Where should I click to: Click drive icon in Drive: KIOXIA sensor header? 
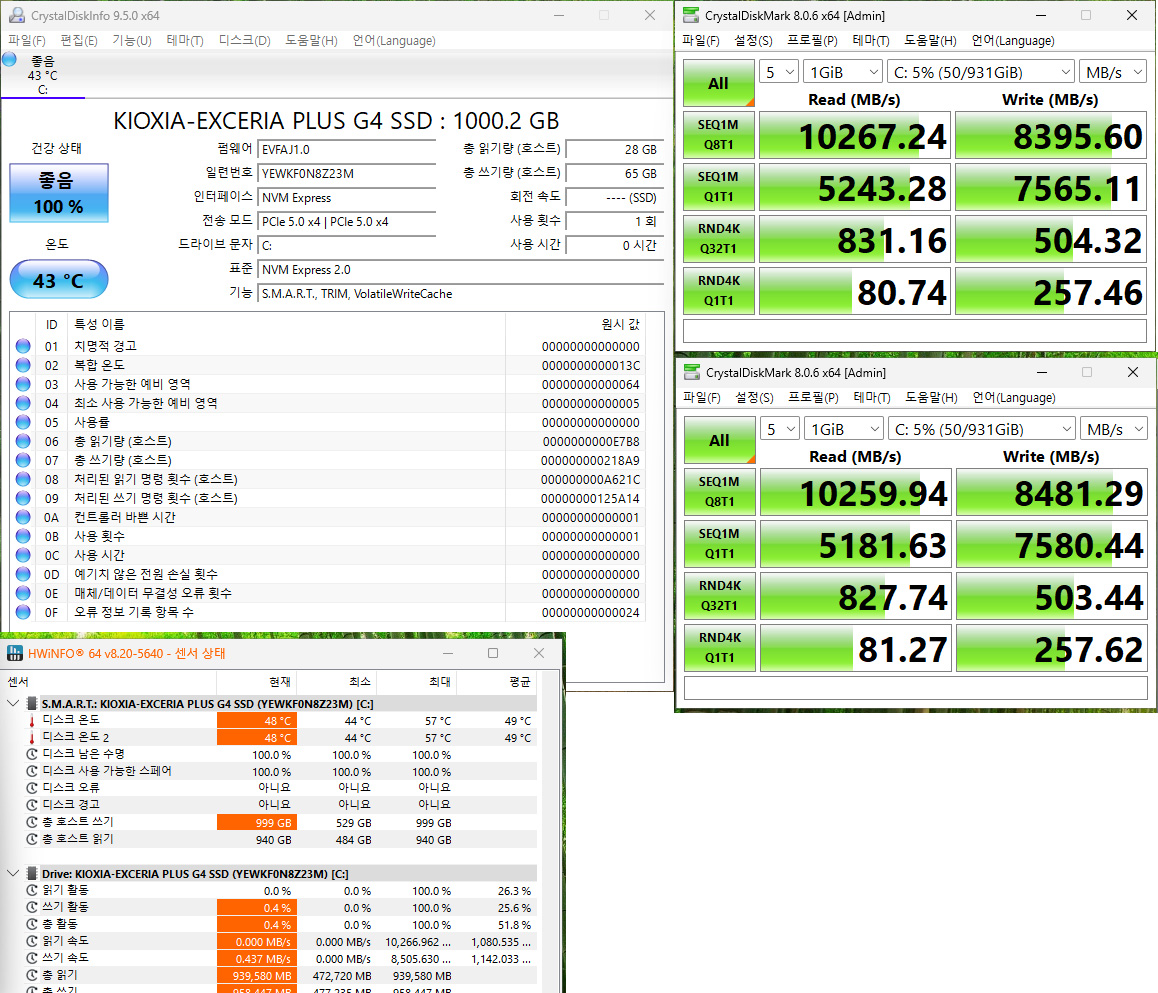tap(32, 873)
